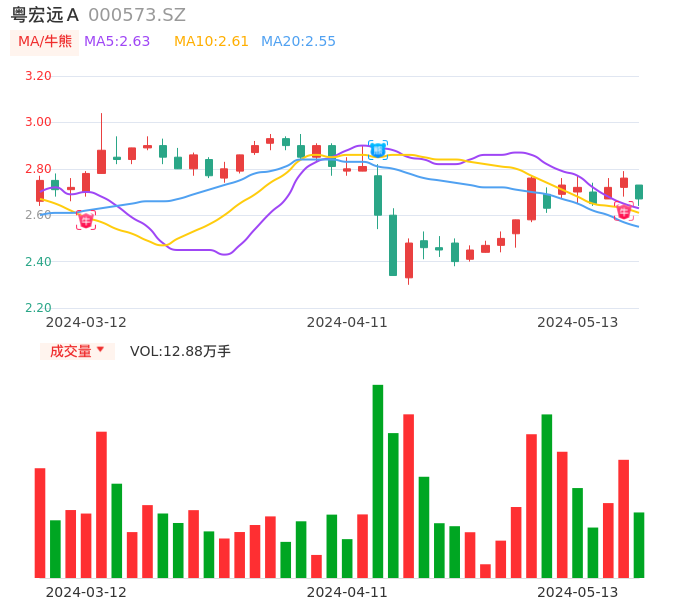Click the last green volume bar on right
Viewport: 686px width, 606px height.
click(x=639, y=545)
